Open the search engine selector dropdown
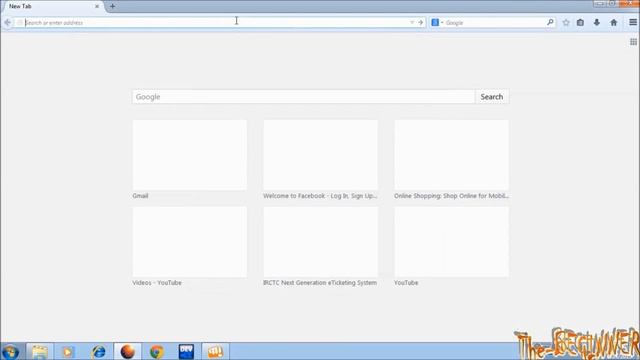This screenshot has height=360, width=640. pyautogui.click(x=437, y=22)
